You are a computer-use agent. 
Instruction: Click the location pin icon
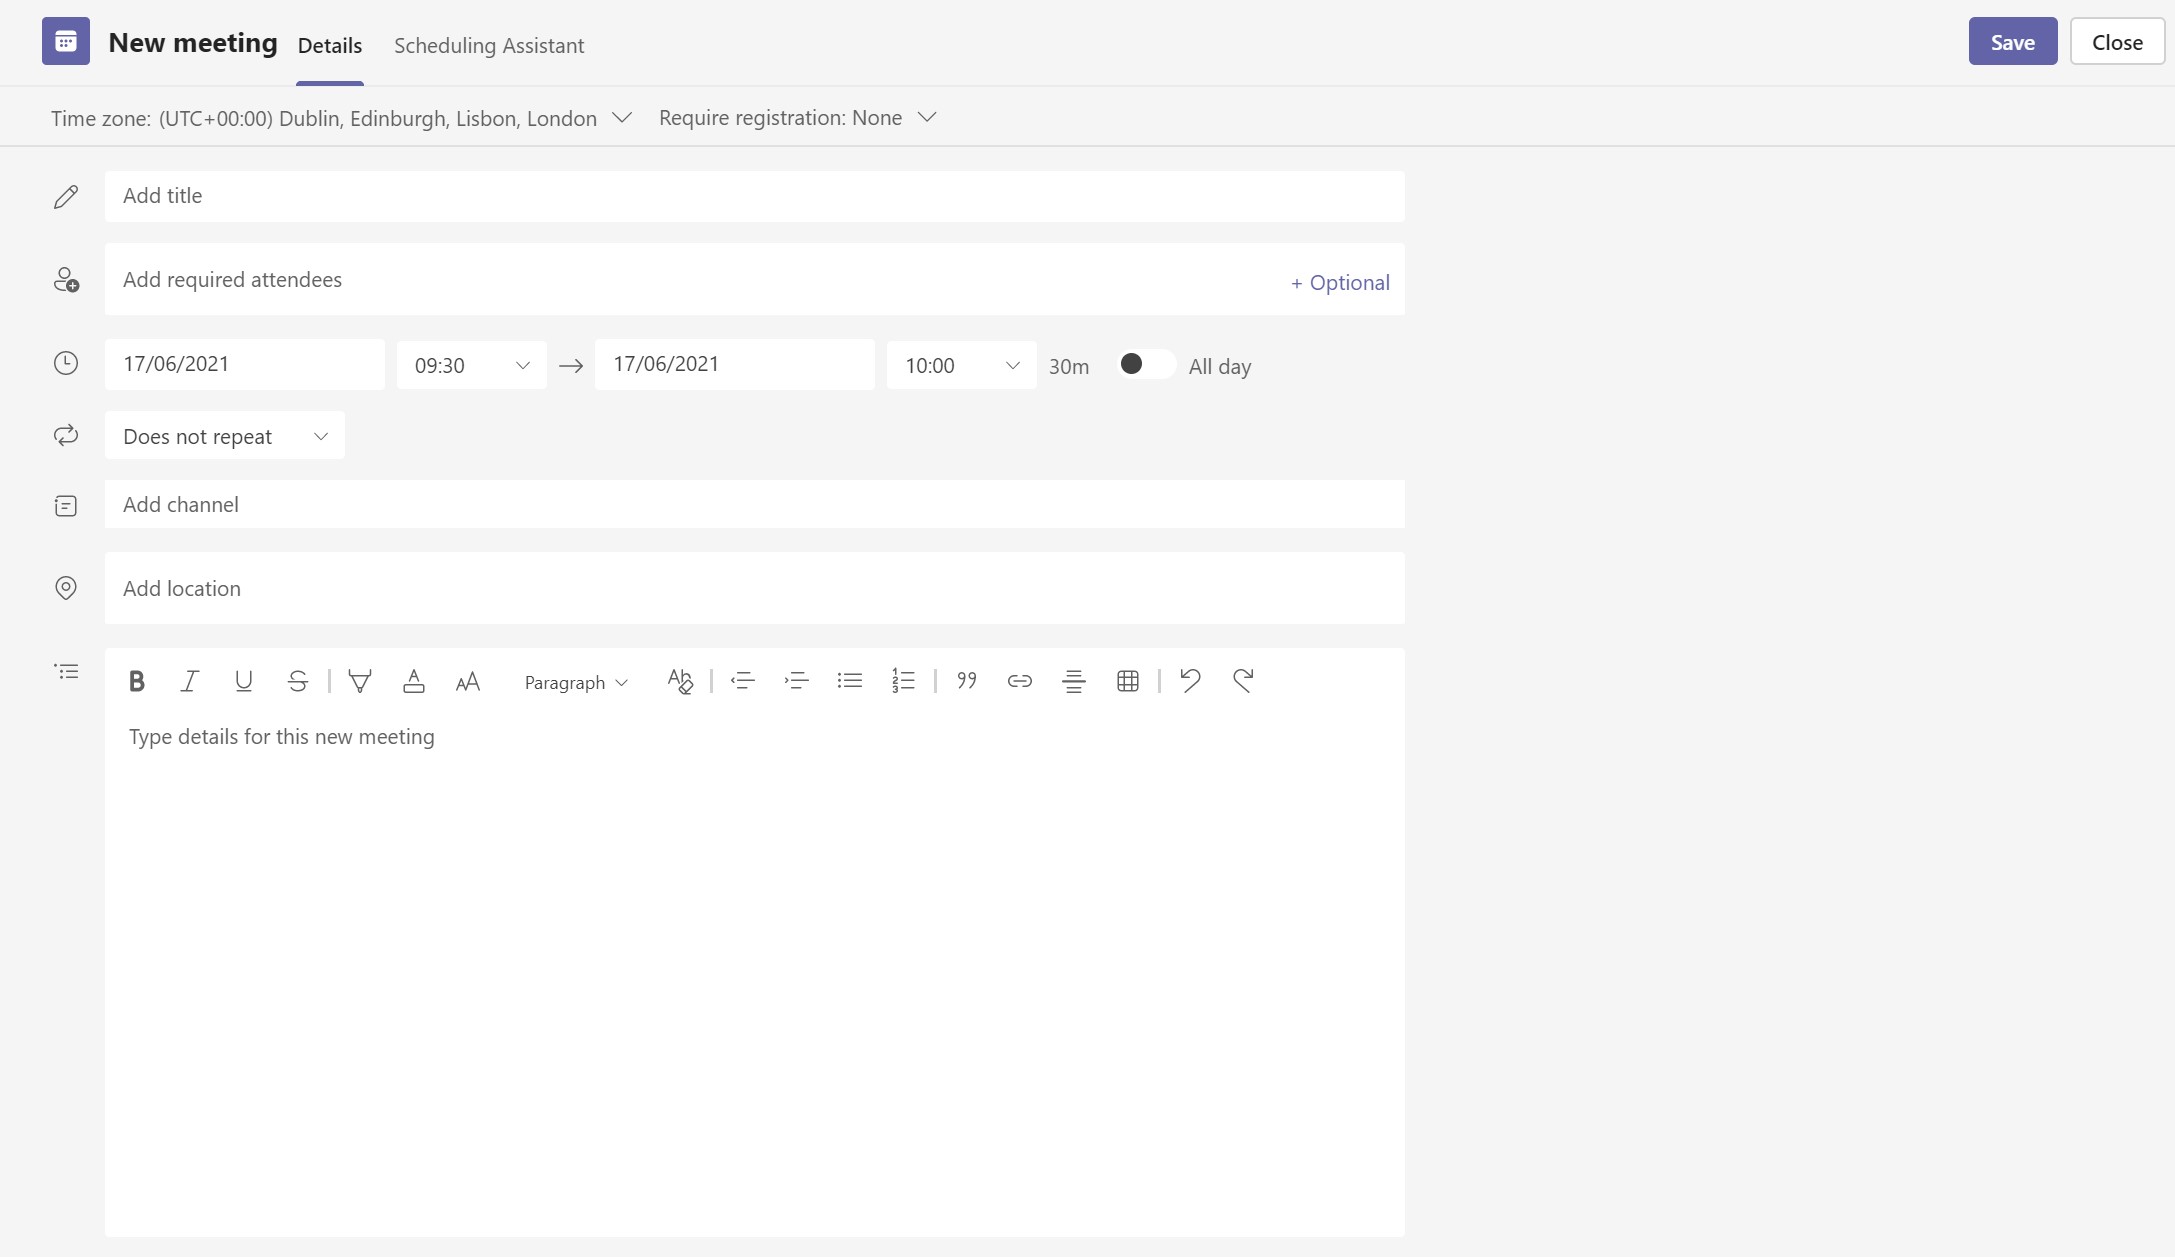[66, 588]
